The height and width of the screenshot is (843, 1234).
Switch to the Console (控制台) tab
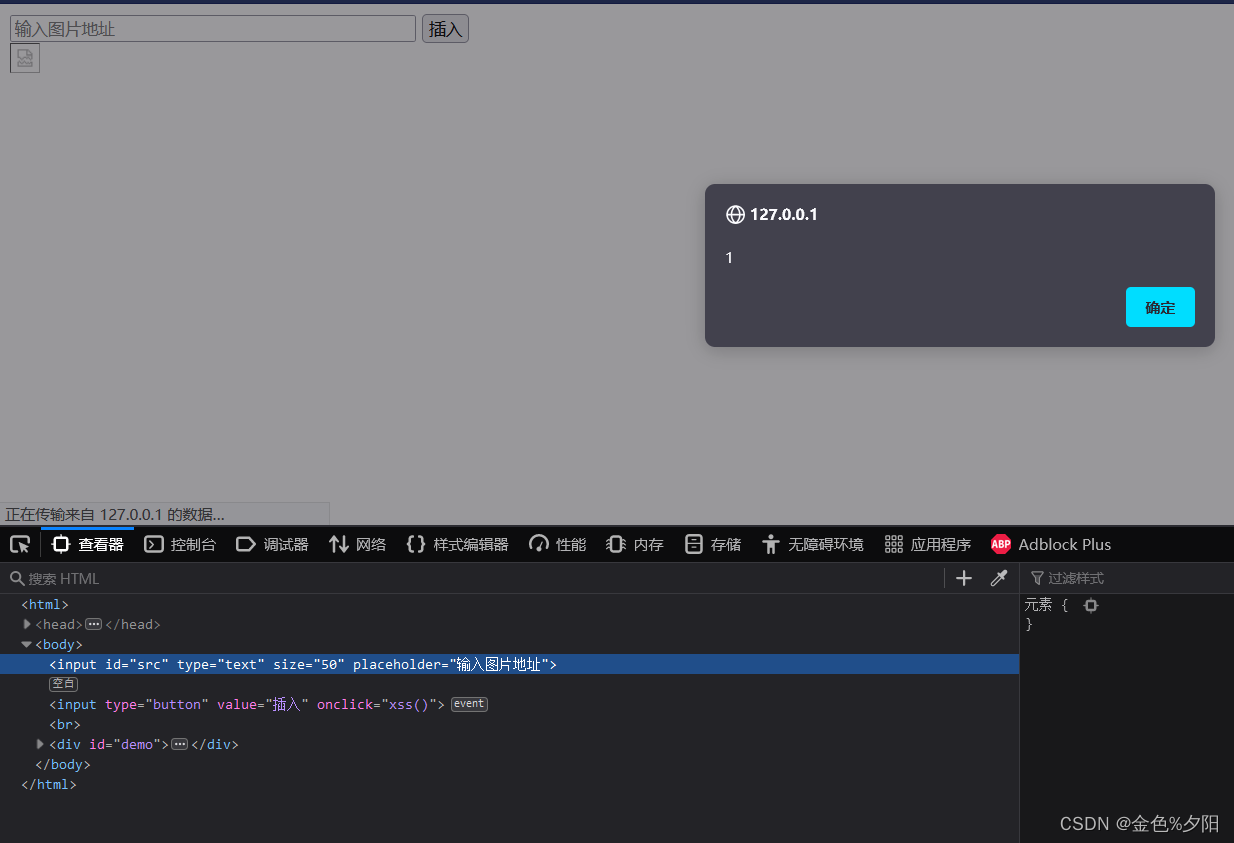click(x=180, y=544)
